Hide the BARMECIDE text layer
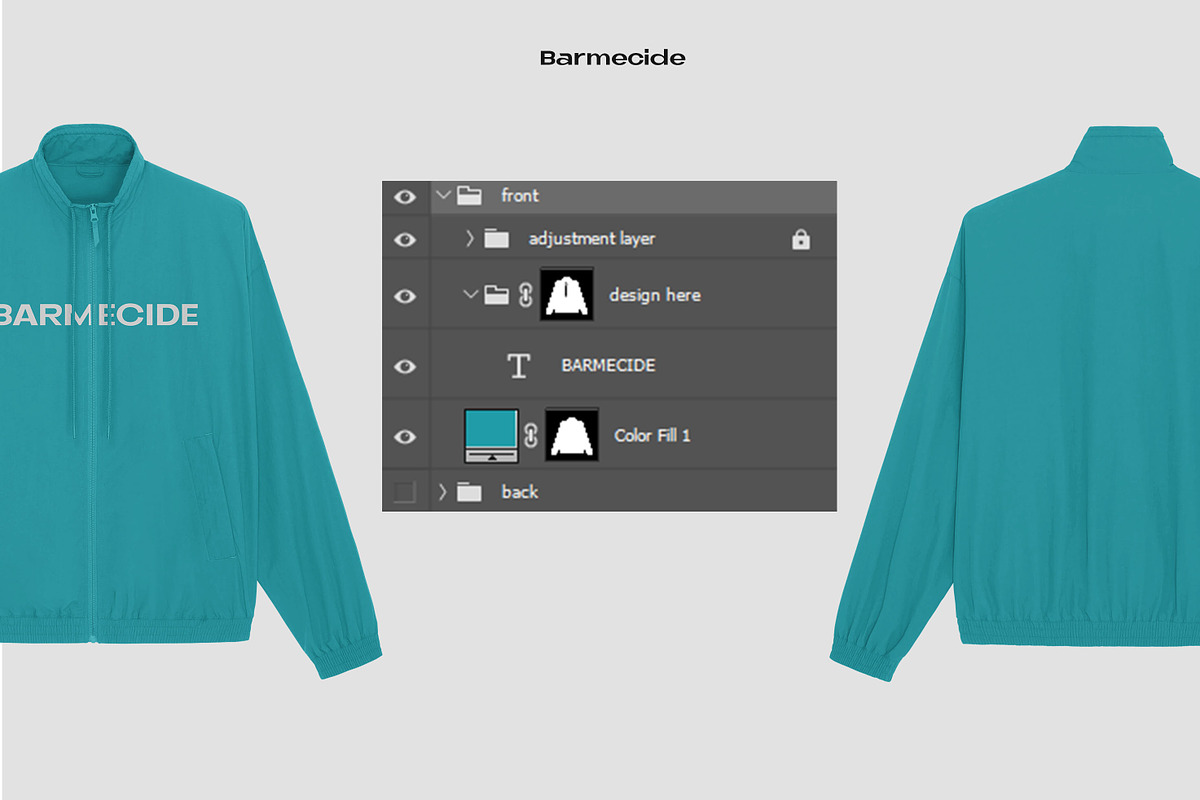 (405, 366)
